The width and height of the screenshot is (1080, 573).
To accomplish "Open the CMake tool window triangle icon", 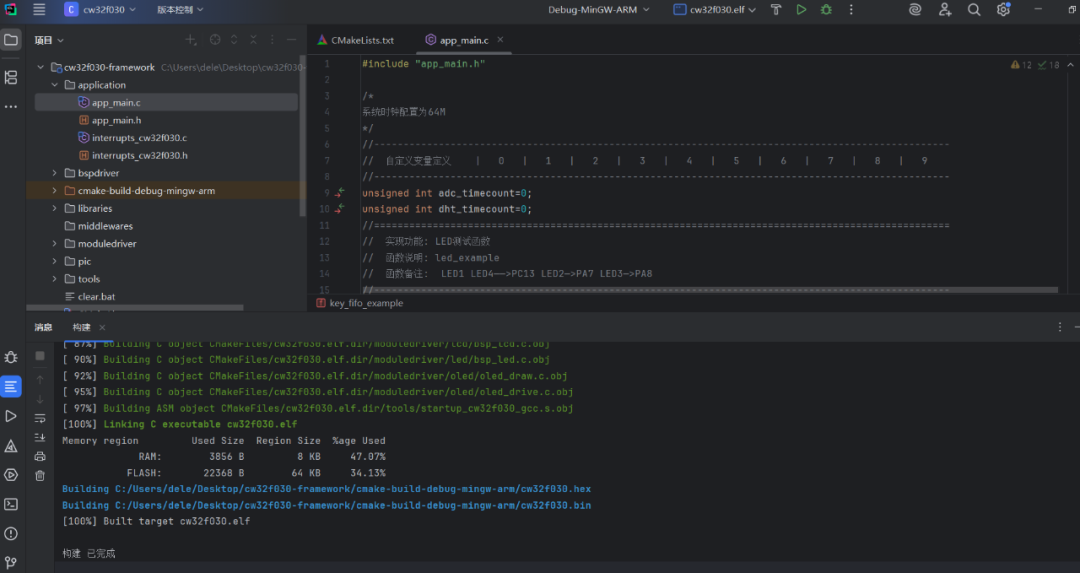I will [11, 446].
